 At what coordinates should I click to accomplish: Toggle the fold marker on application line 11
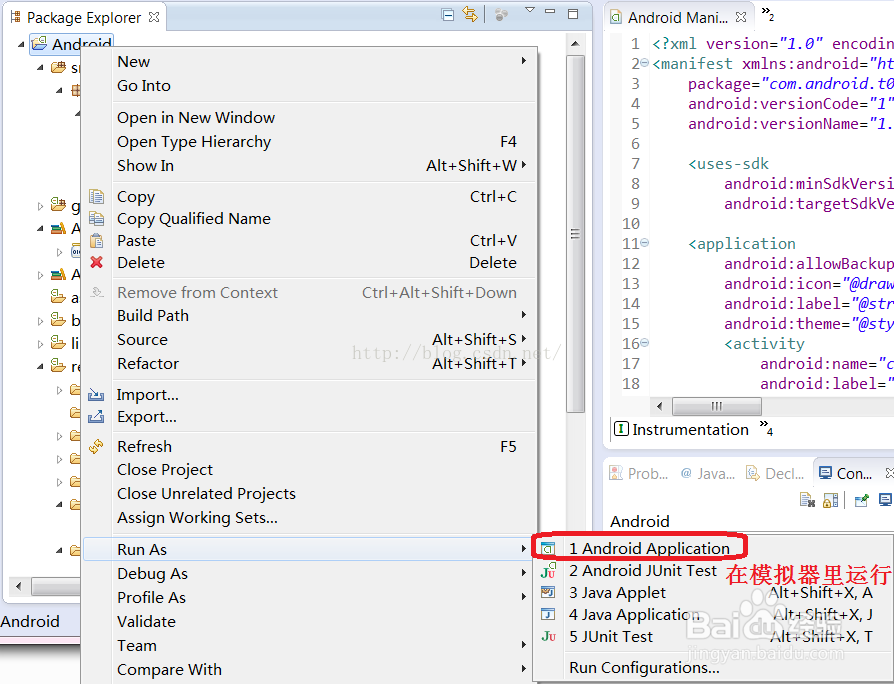[x=644, y=243]
